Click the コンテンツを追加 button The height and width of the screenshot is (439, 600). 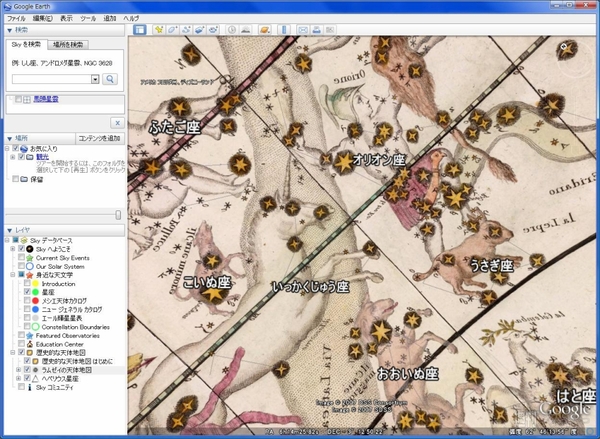point(99,138)
